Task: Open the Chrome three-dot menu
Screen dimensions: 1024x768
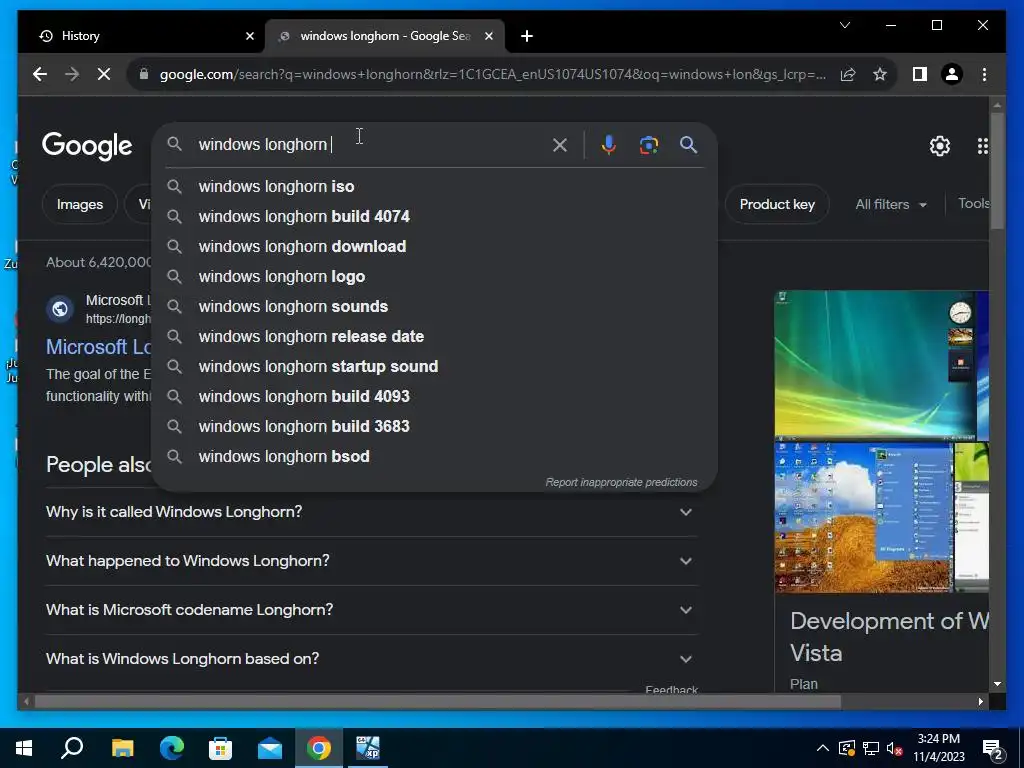Action: (984, 74)
